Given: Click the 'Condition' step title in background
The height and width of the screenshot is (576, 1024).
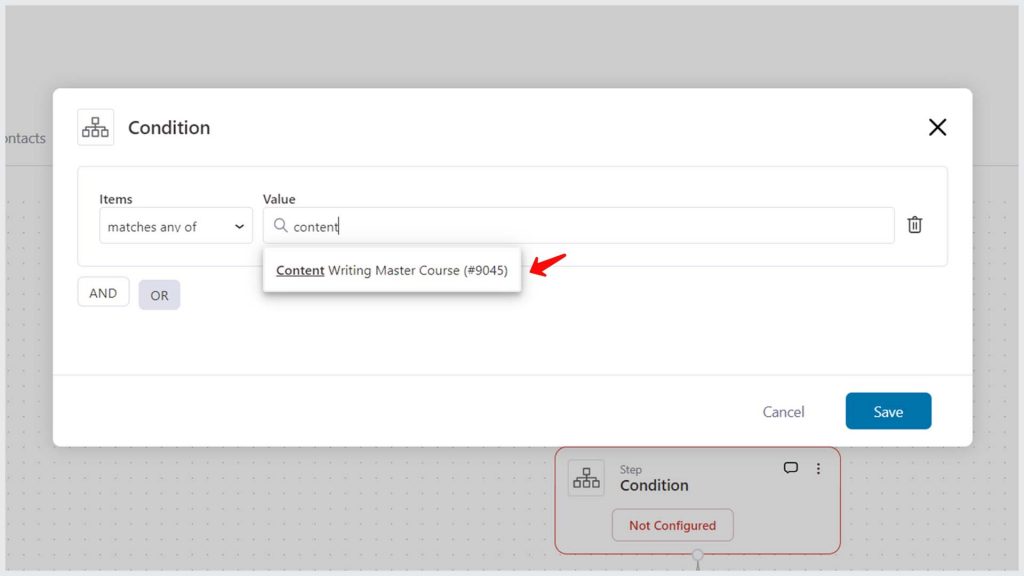Looking at the screenshot, I should pyautogui.click(x=654, y=485).
